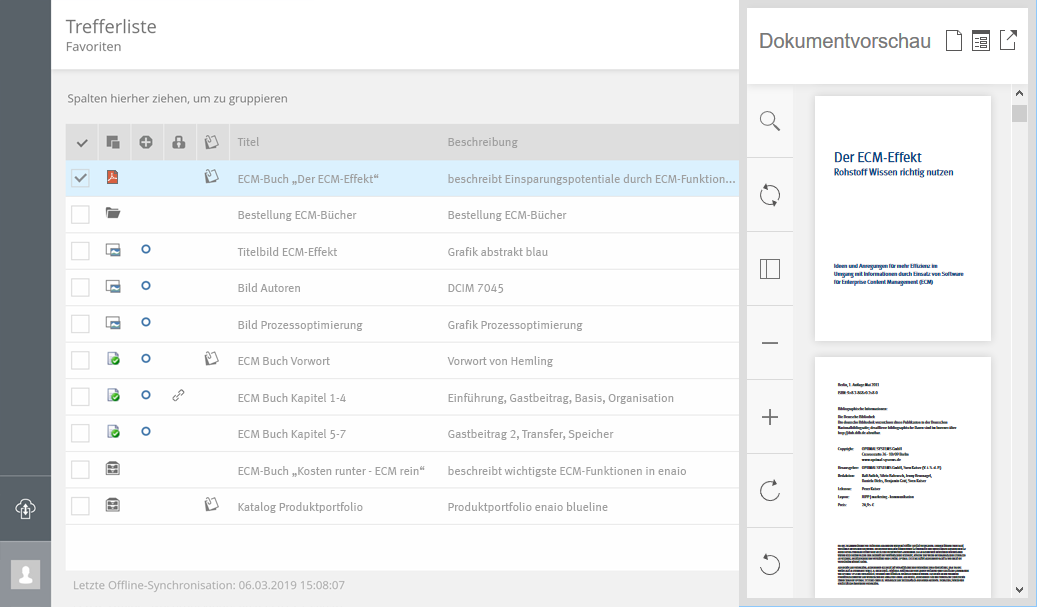This screenshot has height=607, width=1037.
Task: Click the sync arrows icon in preview toolbar
Action: [769, 195]
